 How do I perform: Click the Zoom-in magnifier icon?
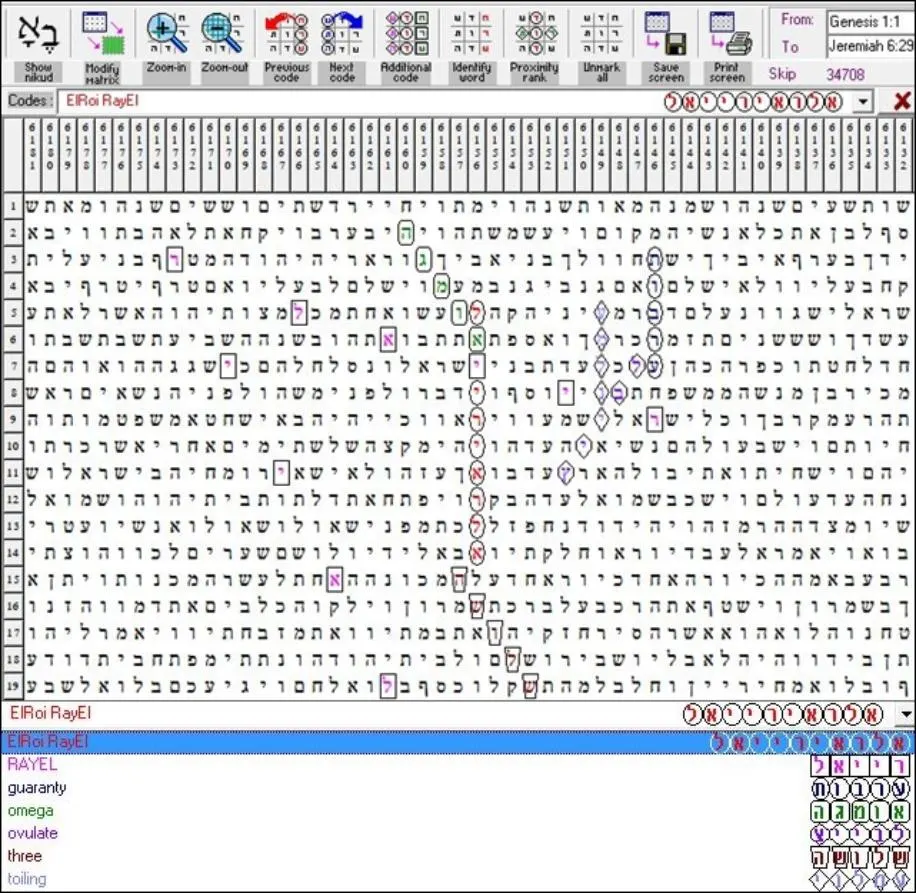click(x=166, y=33)
